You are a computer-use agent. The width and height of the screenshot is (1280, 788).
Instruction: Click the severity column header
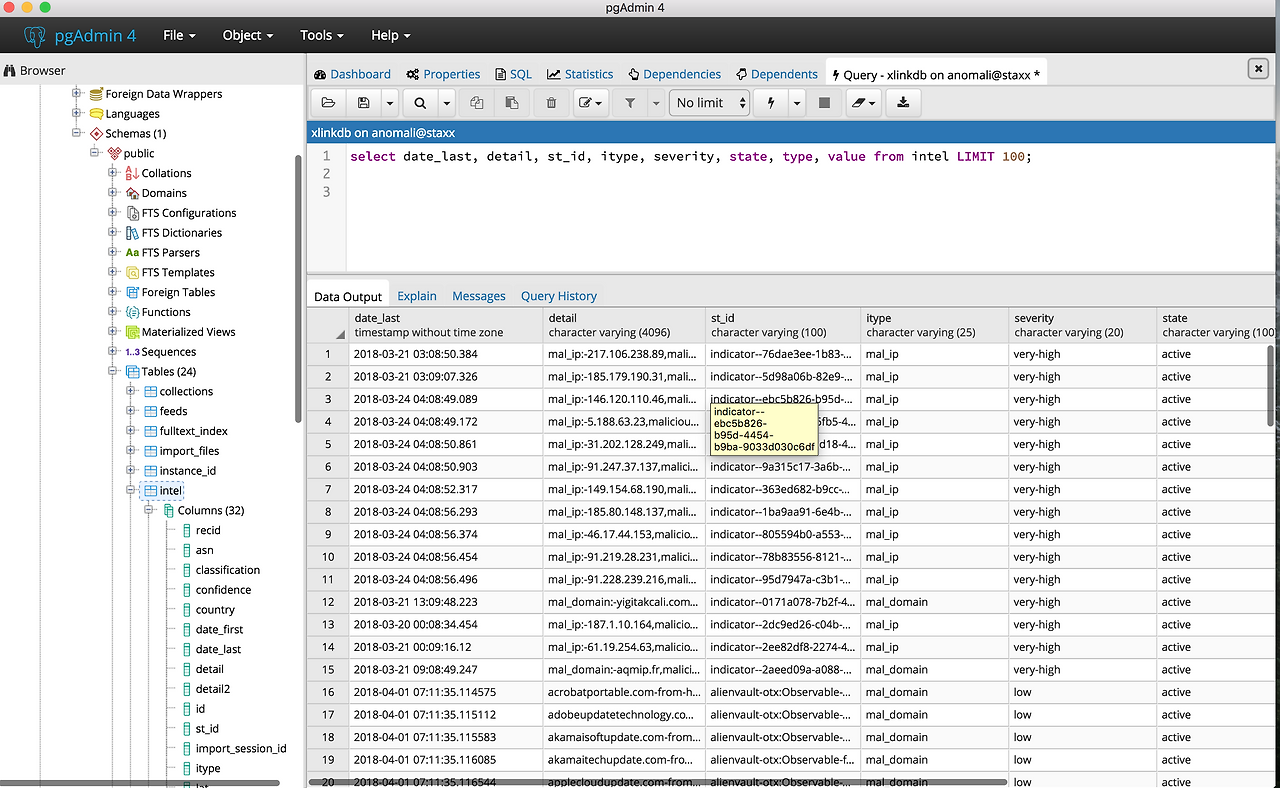(x=1034, y=318)
